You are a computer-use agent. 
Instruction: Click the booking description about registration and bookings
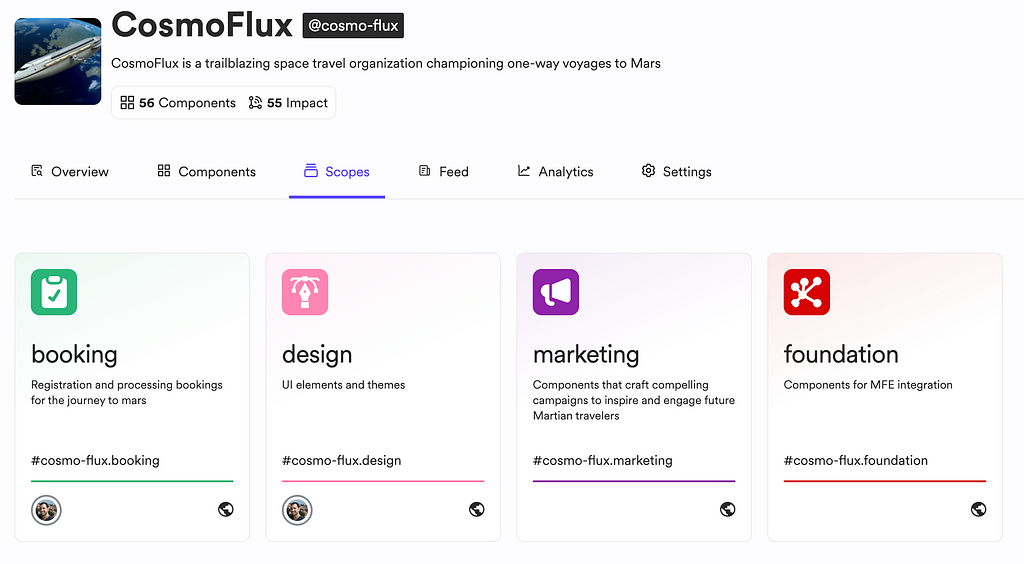coord(127,392)
